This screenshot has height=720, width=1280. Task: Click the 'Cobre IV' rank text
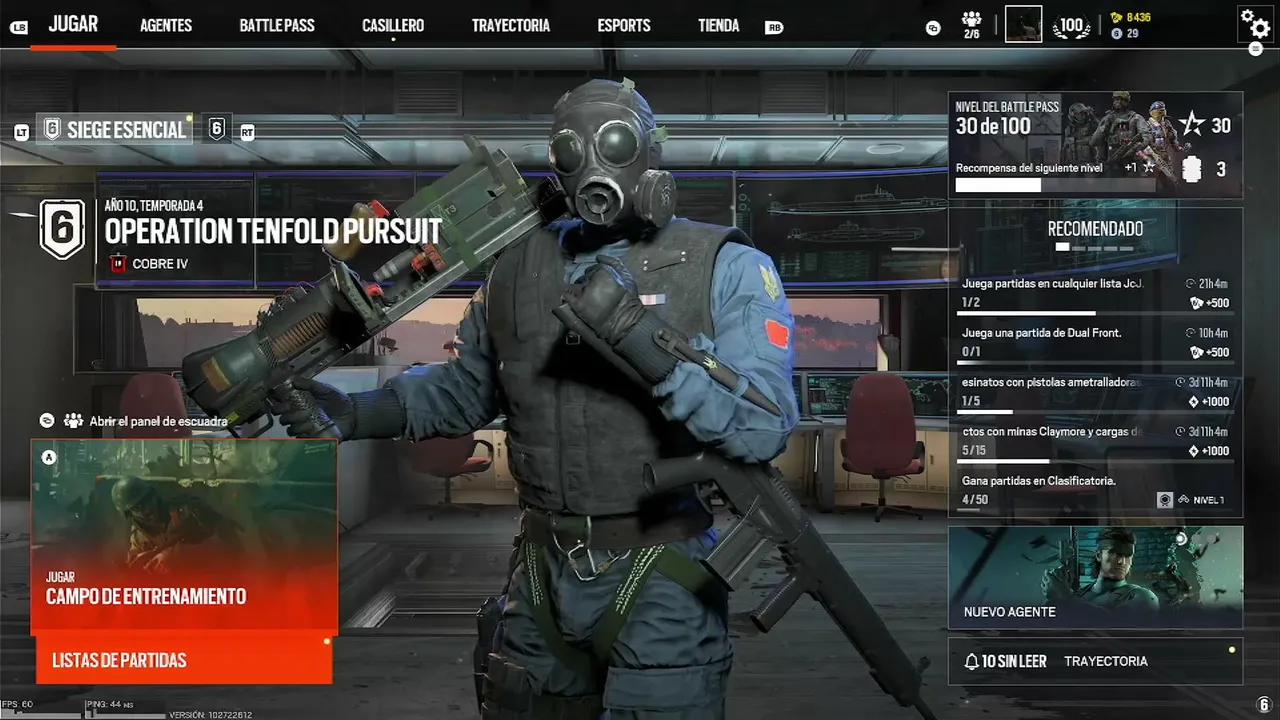tap(160, 264)
